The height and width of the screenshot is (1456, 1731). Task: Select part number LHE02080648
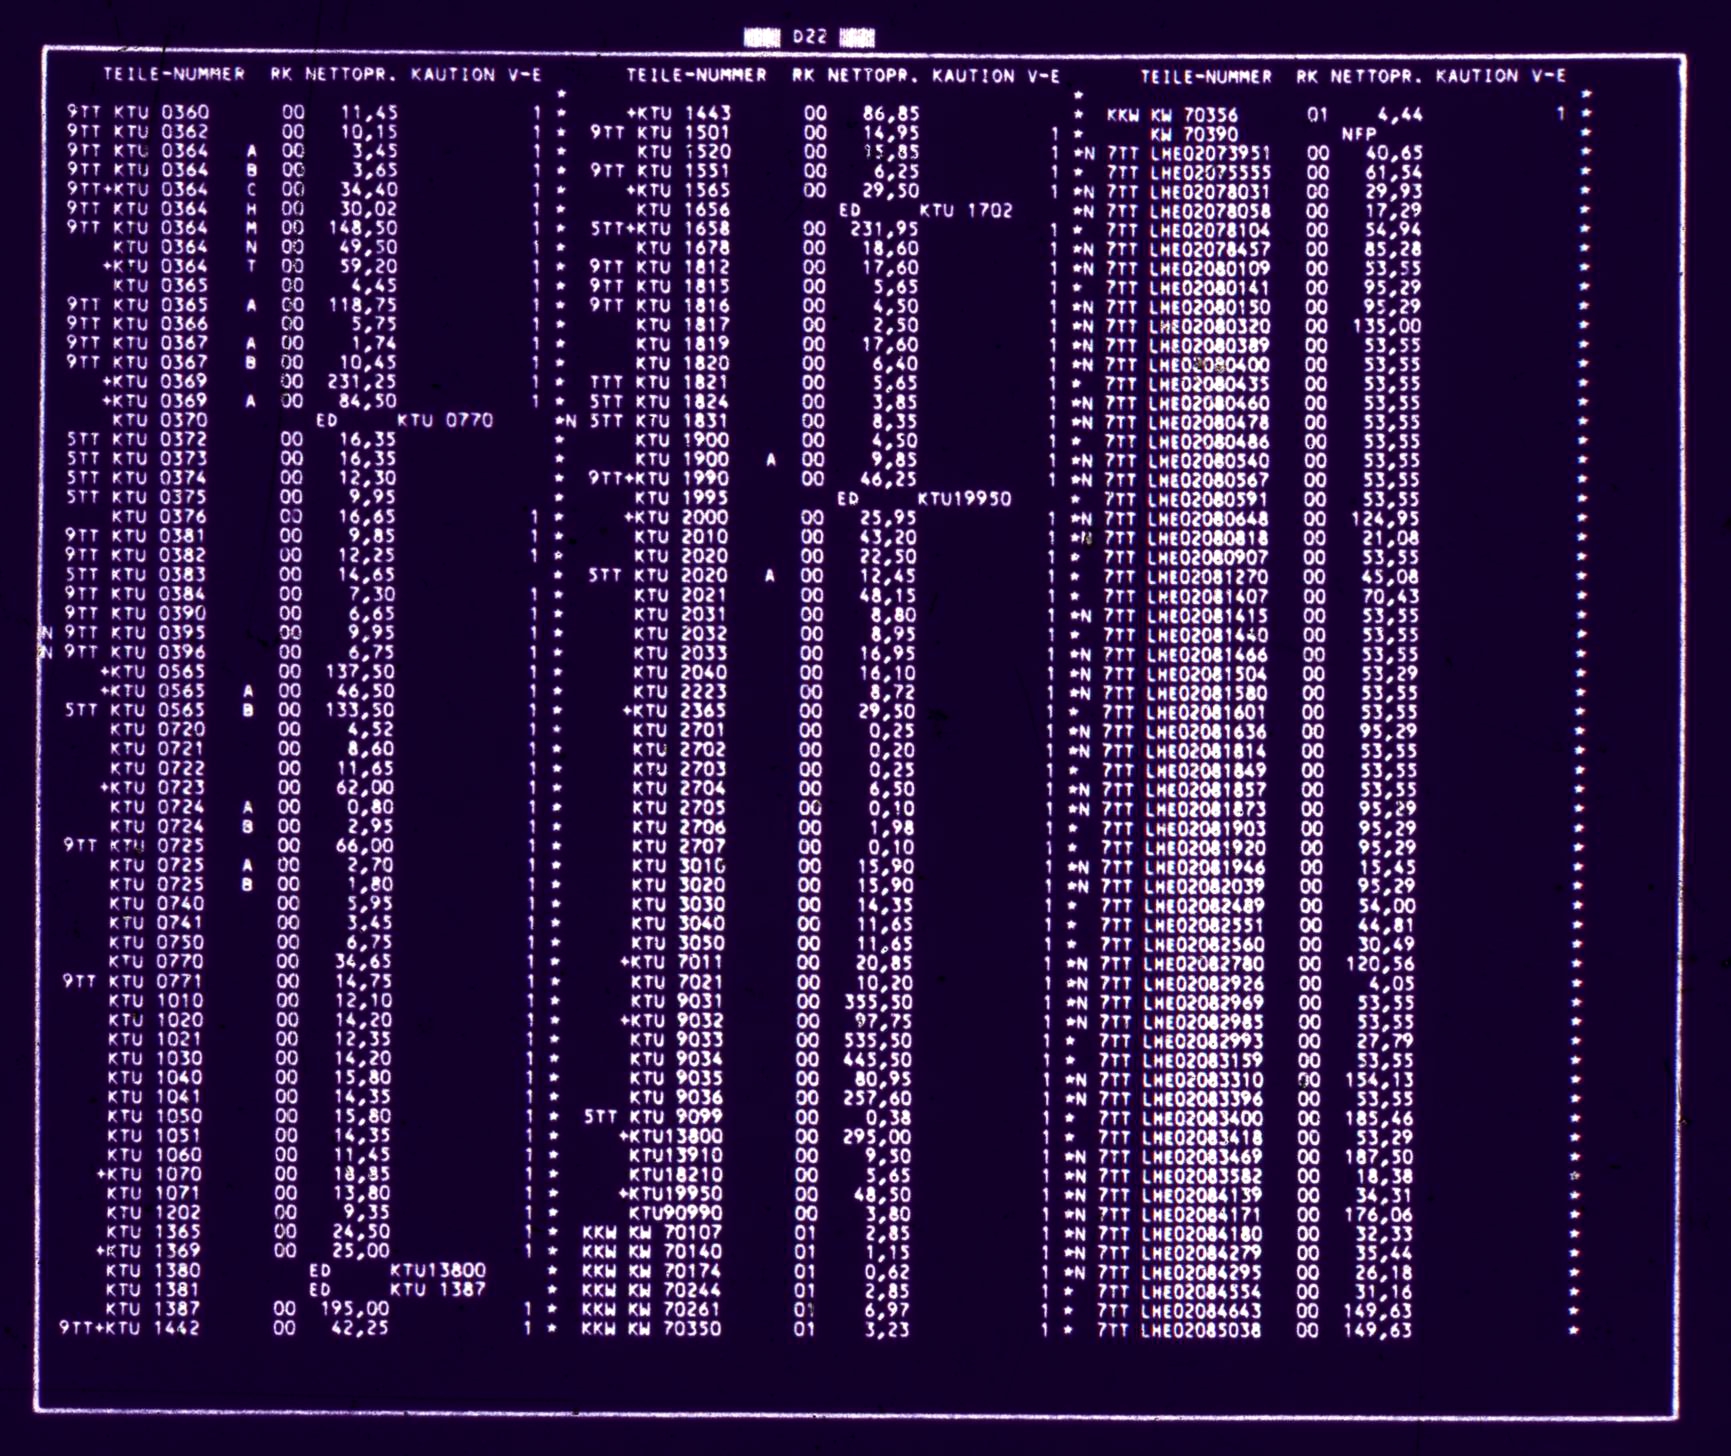pyautogui.click(x=1208, y=519)
